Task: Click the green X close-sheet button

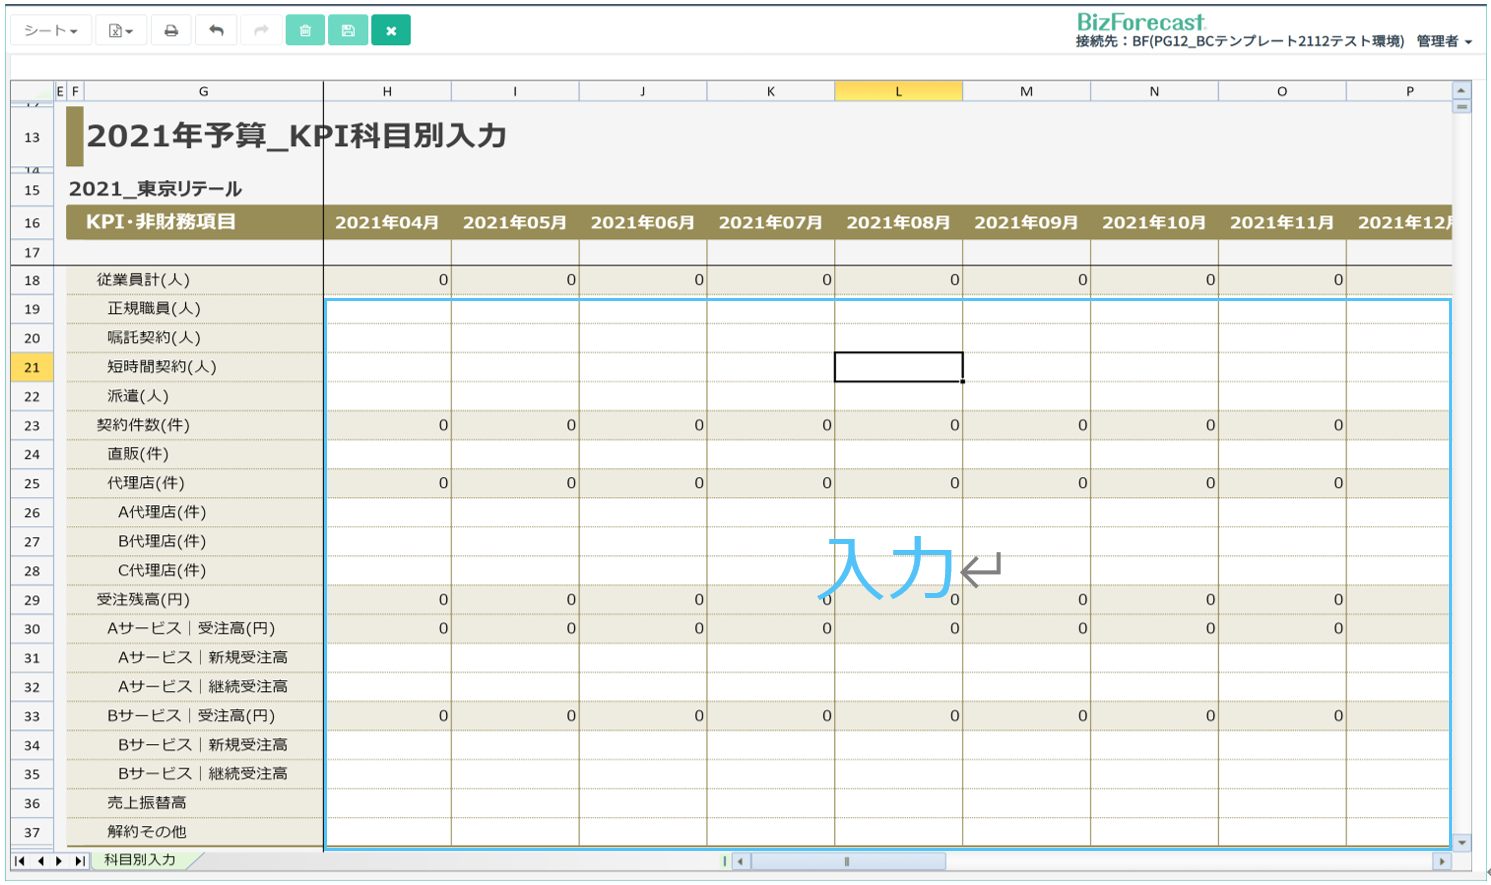Action: coord(391,31)
